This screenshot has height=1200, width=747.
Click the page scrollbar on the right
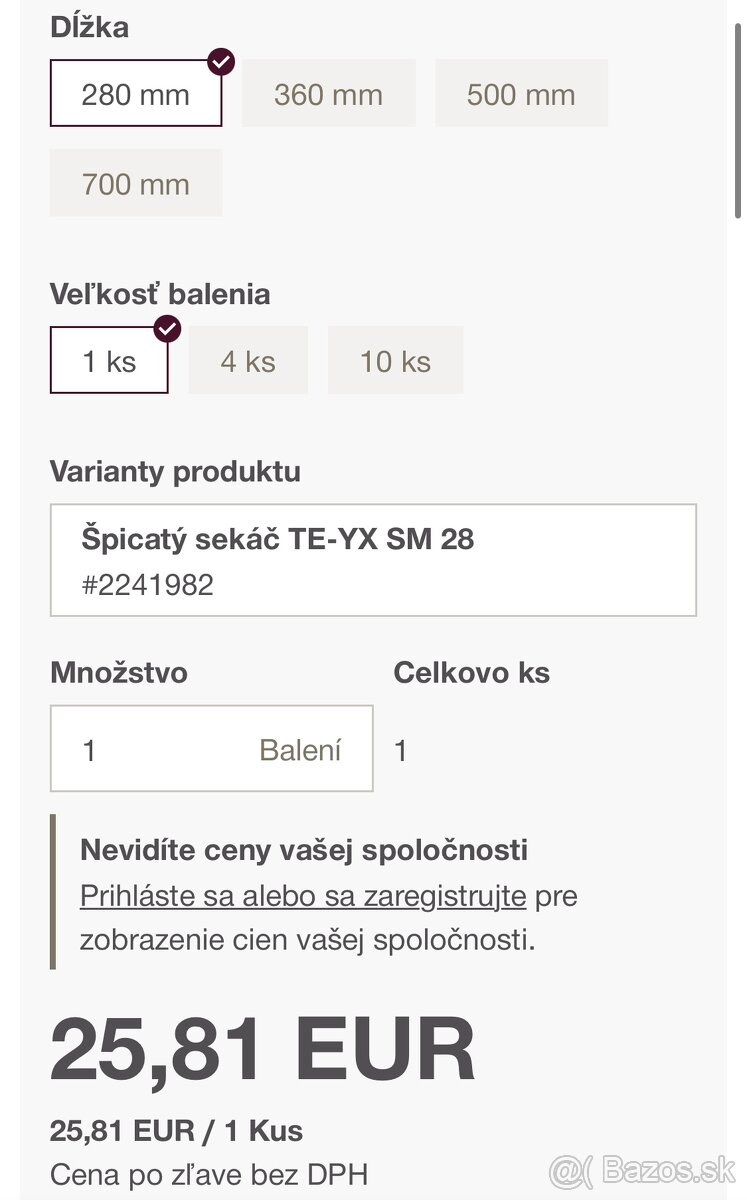click(x=738, y=110)
